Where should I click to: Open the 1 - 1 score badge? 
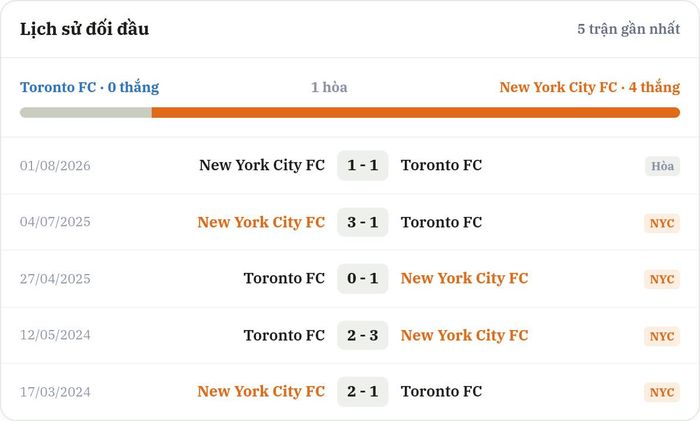pyautogui.click(x=362, y=166)
